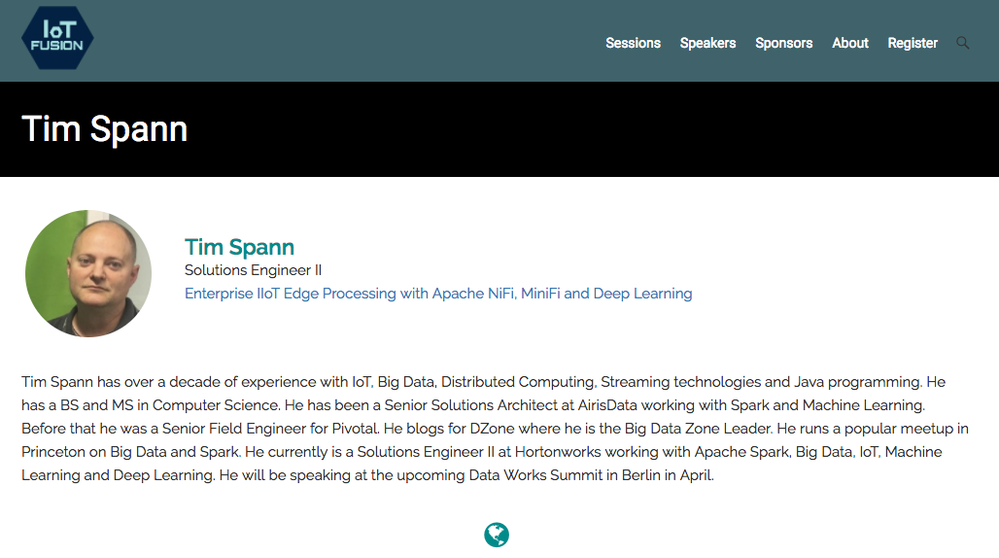Open the Enterprise IIoT Edge Processing session link
Viewport: 999px width, 558px height.
(438, 293)
